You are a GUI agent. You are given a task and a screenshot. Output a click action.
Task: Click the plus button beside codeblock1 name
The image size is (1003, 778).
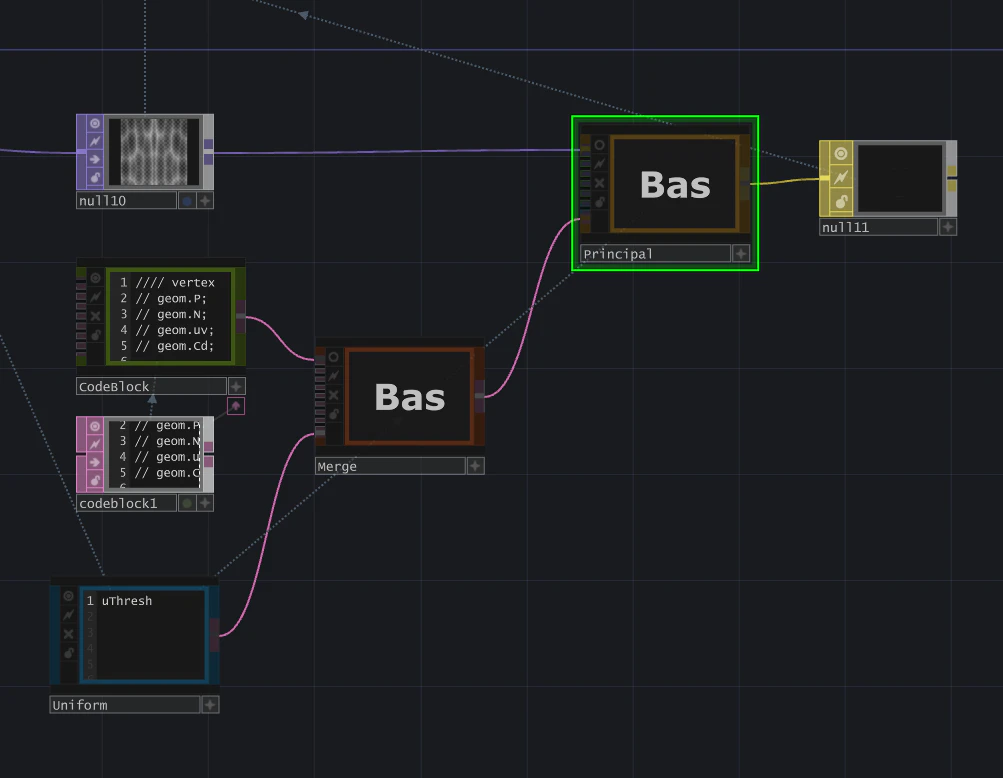point(205,504)
